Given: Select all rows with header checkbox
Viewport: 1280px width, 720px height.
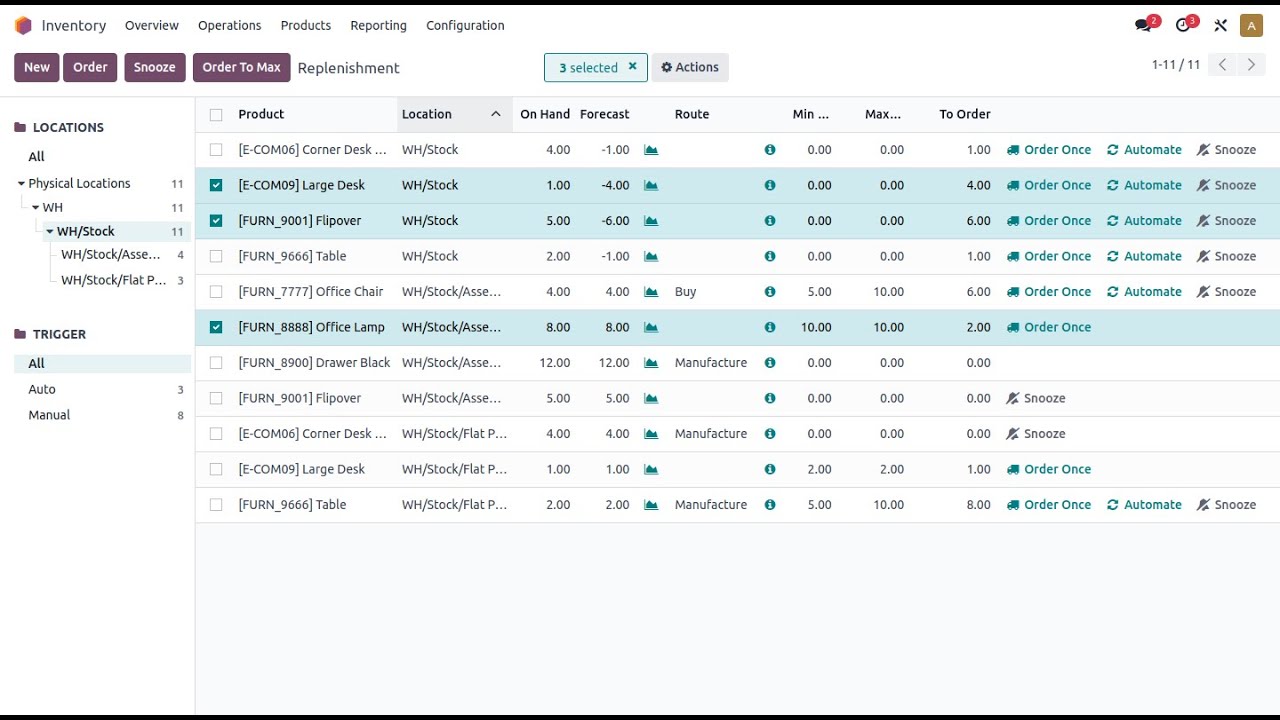Looking at the screenshot, I should (216, 115).
